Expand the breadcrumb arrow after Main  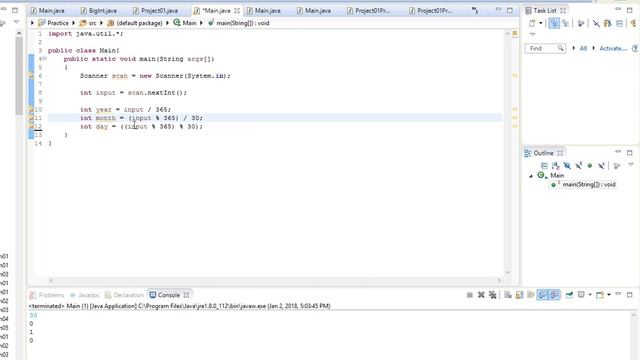[201, 23]
